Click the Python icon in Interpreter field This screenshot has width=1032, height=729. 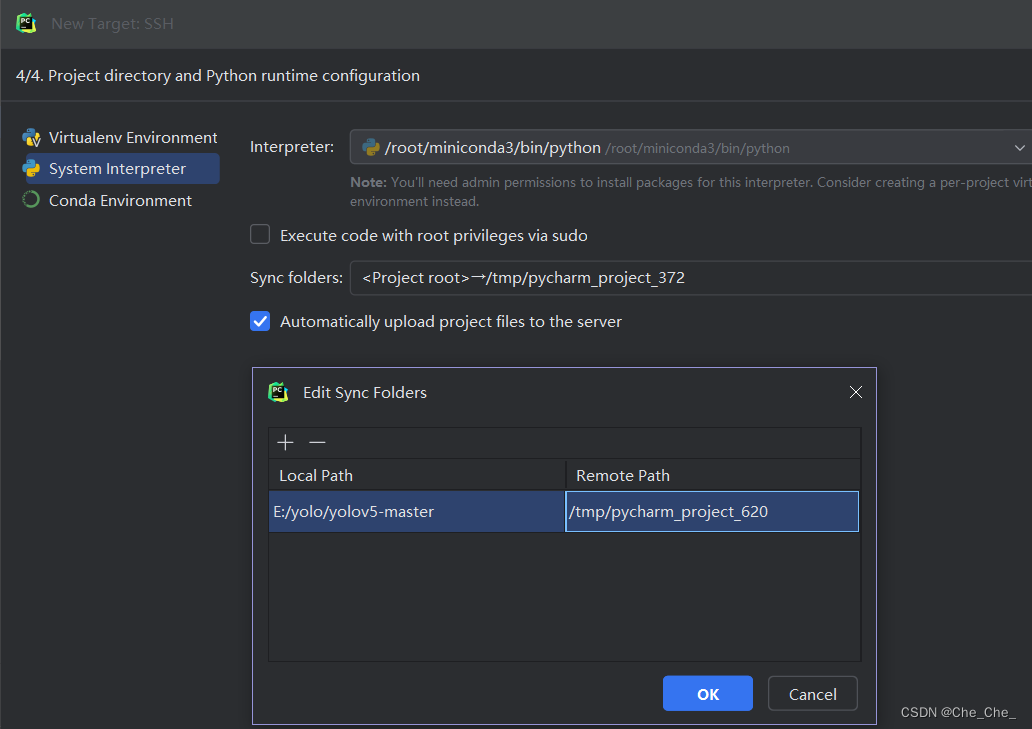371,148
